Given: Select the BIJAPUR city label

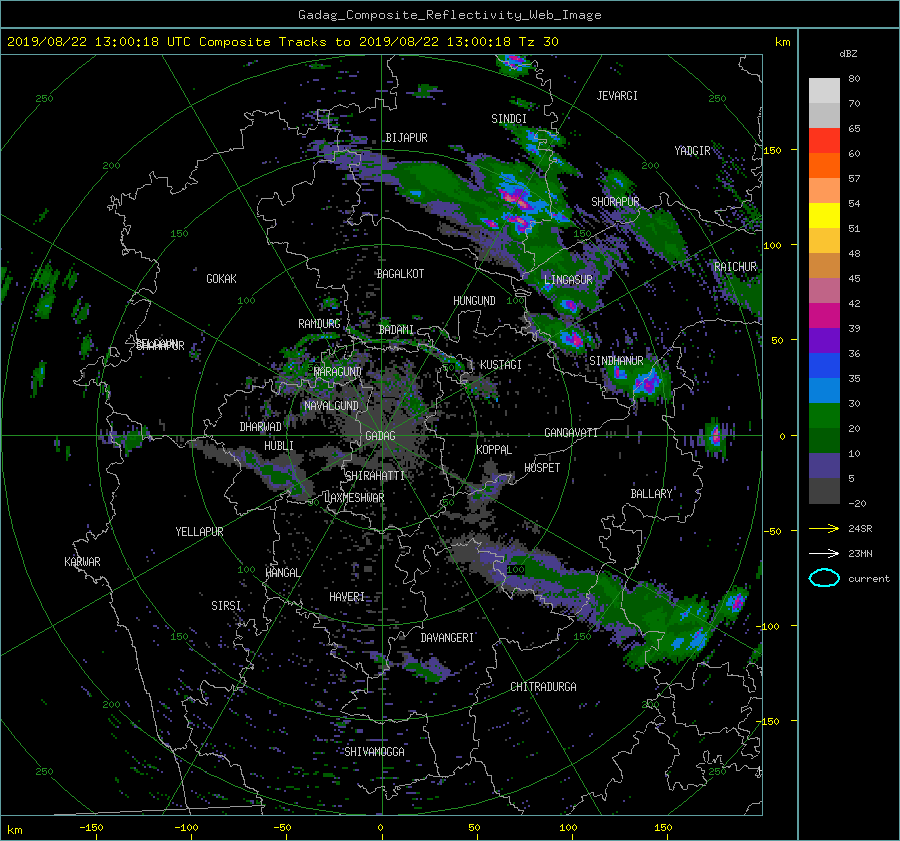Looking at the screenshot, I should pos(406,138).
